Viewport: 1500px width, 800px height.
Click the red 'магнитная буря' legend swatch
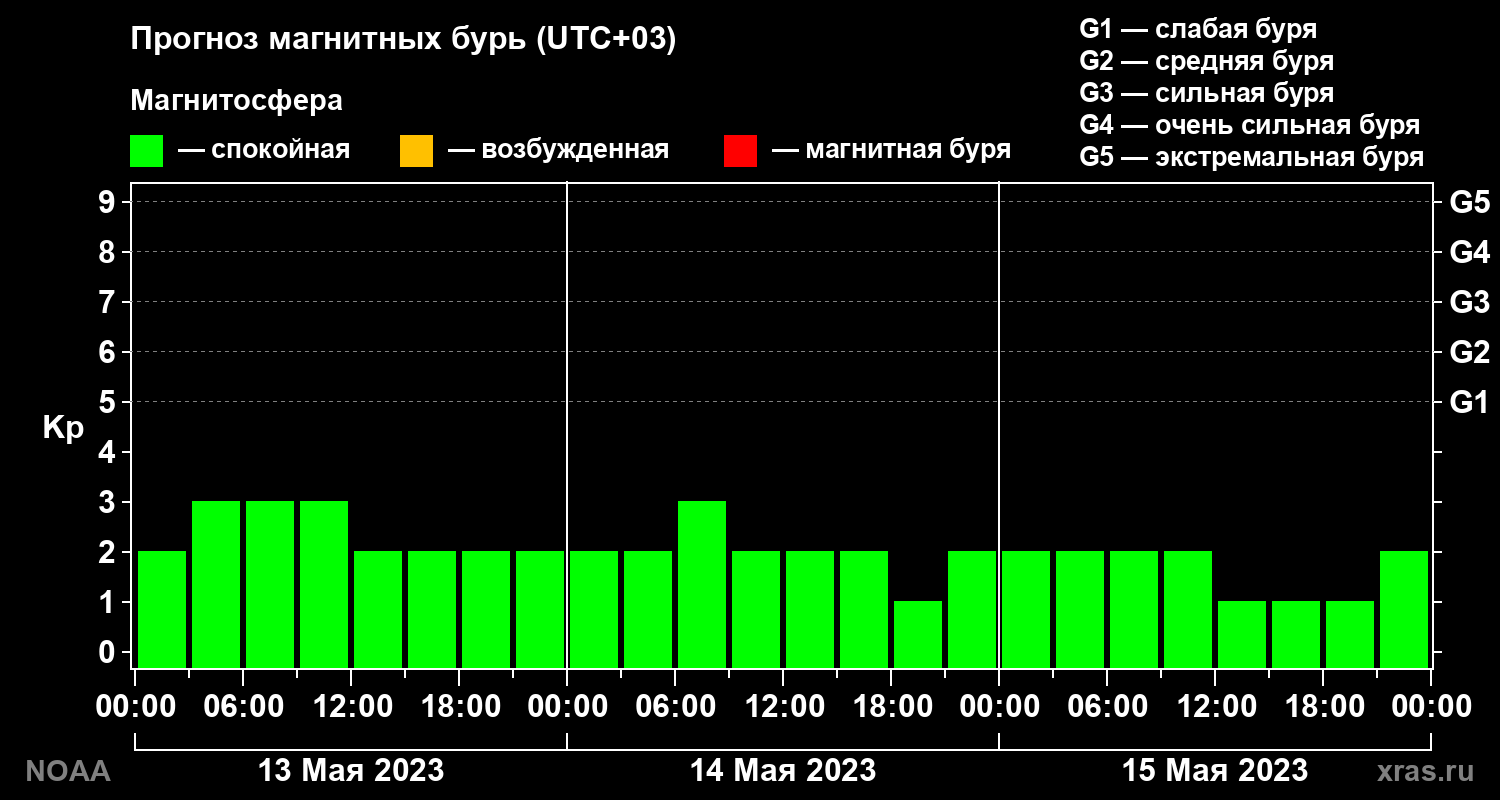(x=740, y=151)
